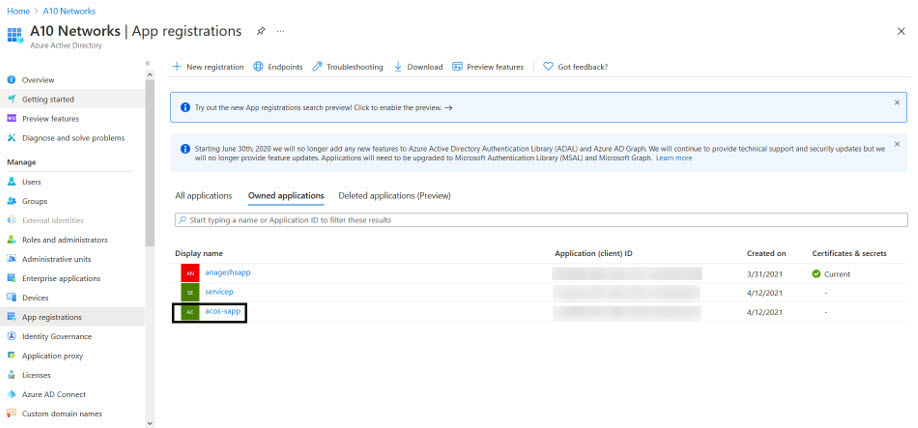Click the Getting started rocket icon

[11, 99]
